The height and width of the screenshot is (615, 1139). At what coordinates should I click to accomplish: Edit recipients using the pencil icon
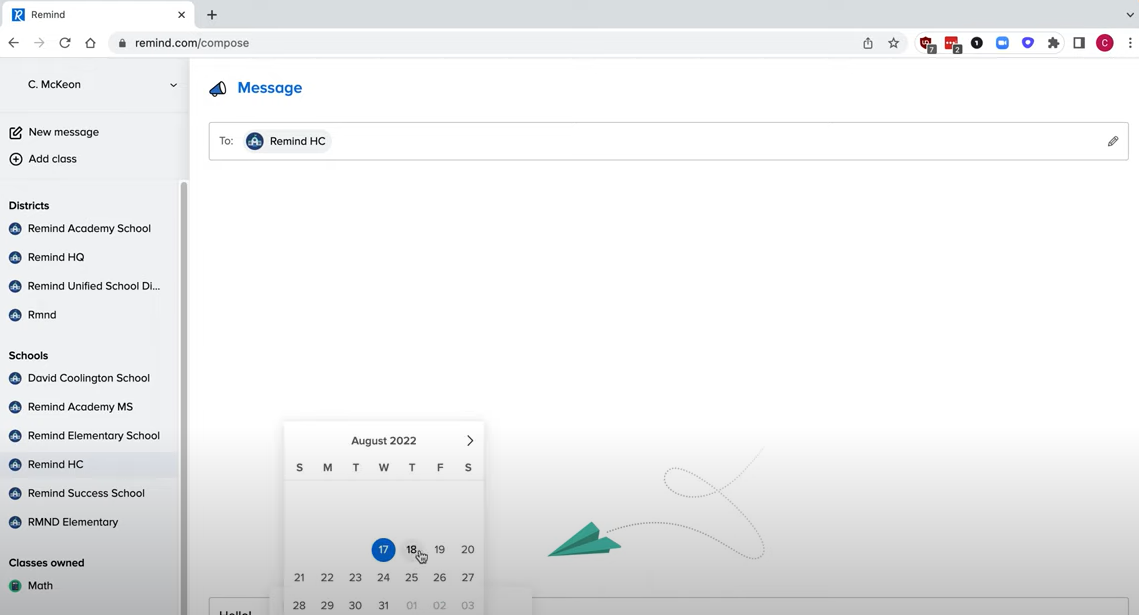pyautogui.click(x=1112, y=141)
